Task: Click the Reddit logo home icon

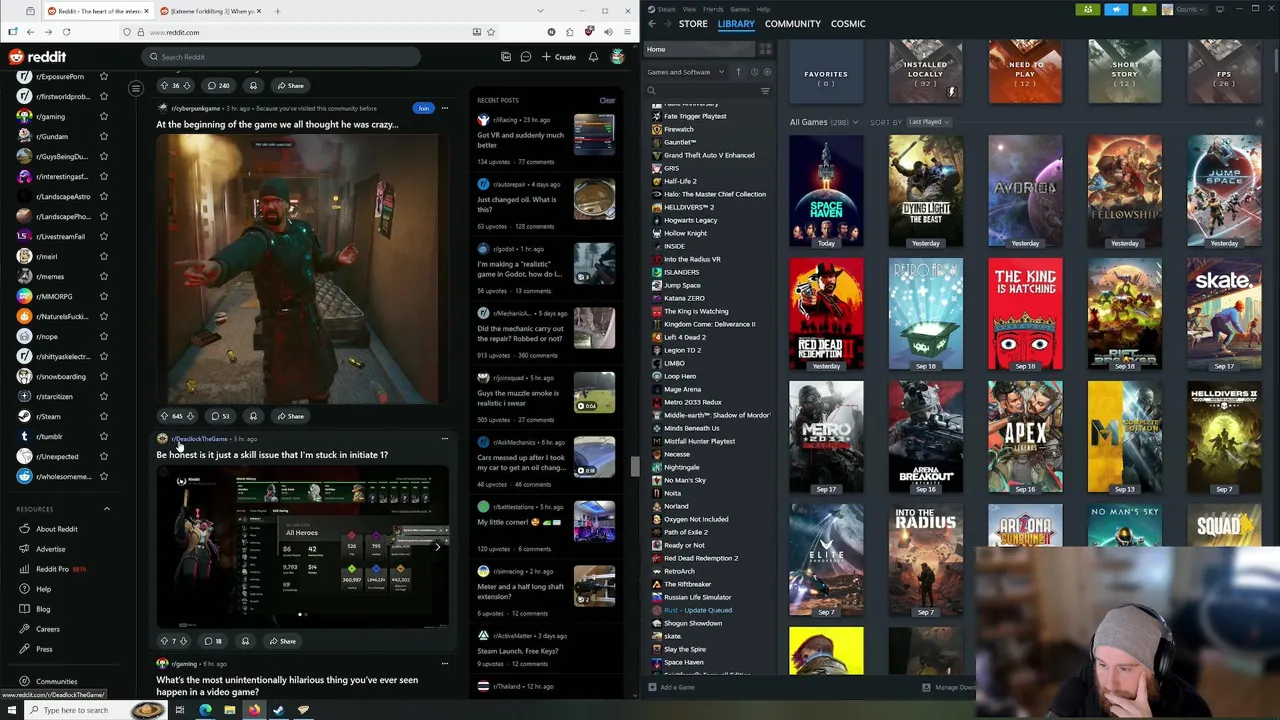Action: point(37,57)
